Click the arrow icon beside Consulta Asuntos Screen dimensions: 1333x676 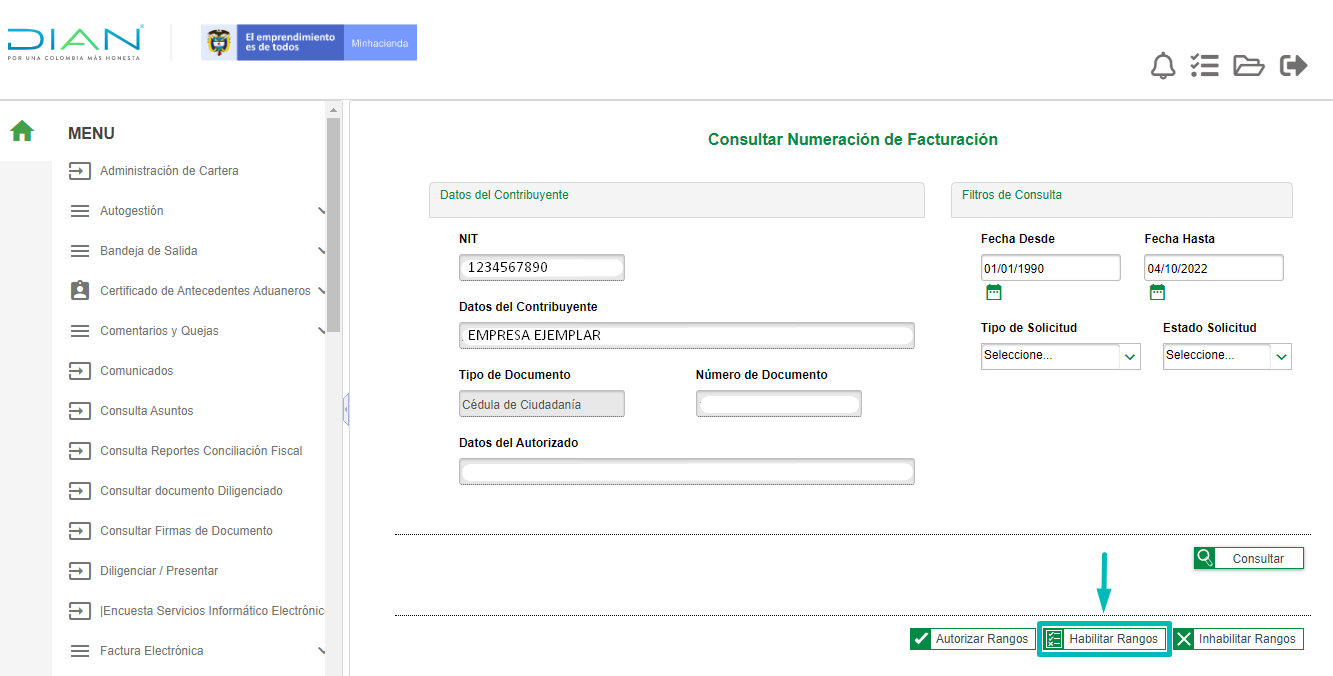[x=80, y=411]
